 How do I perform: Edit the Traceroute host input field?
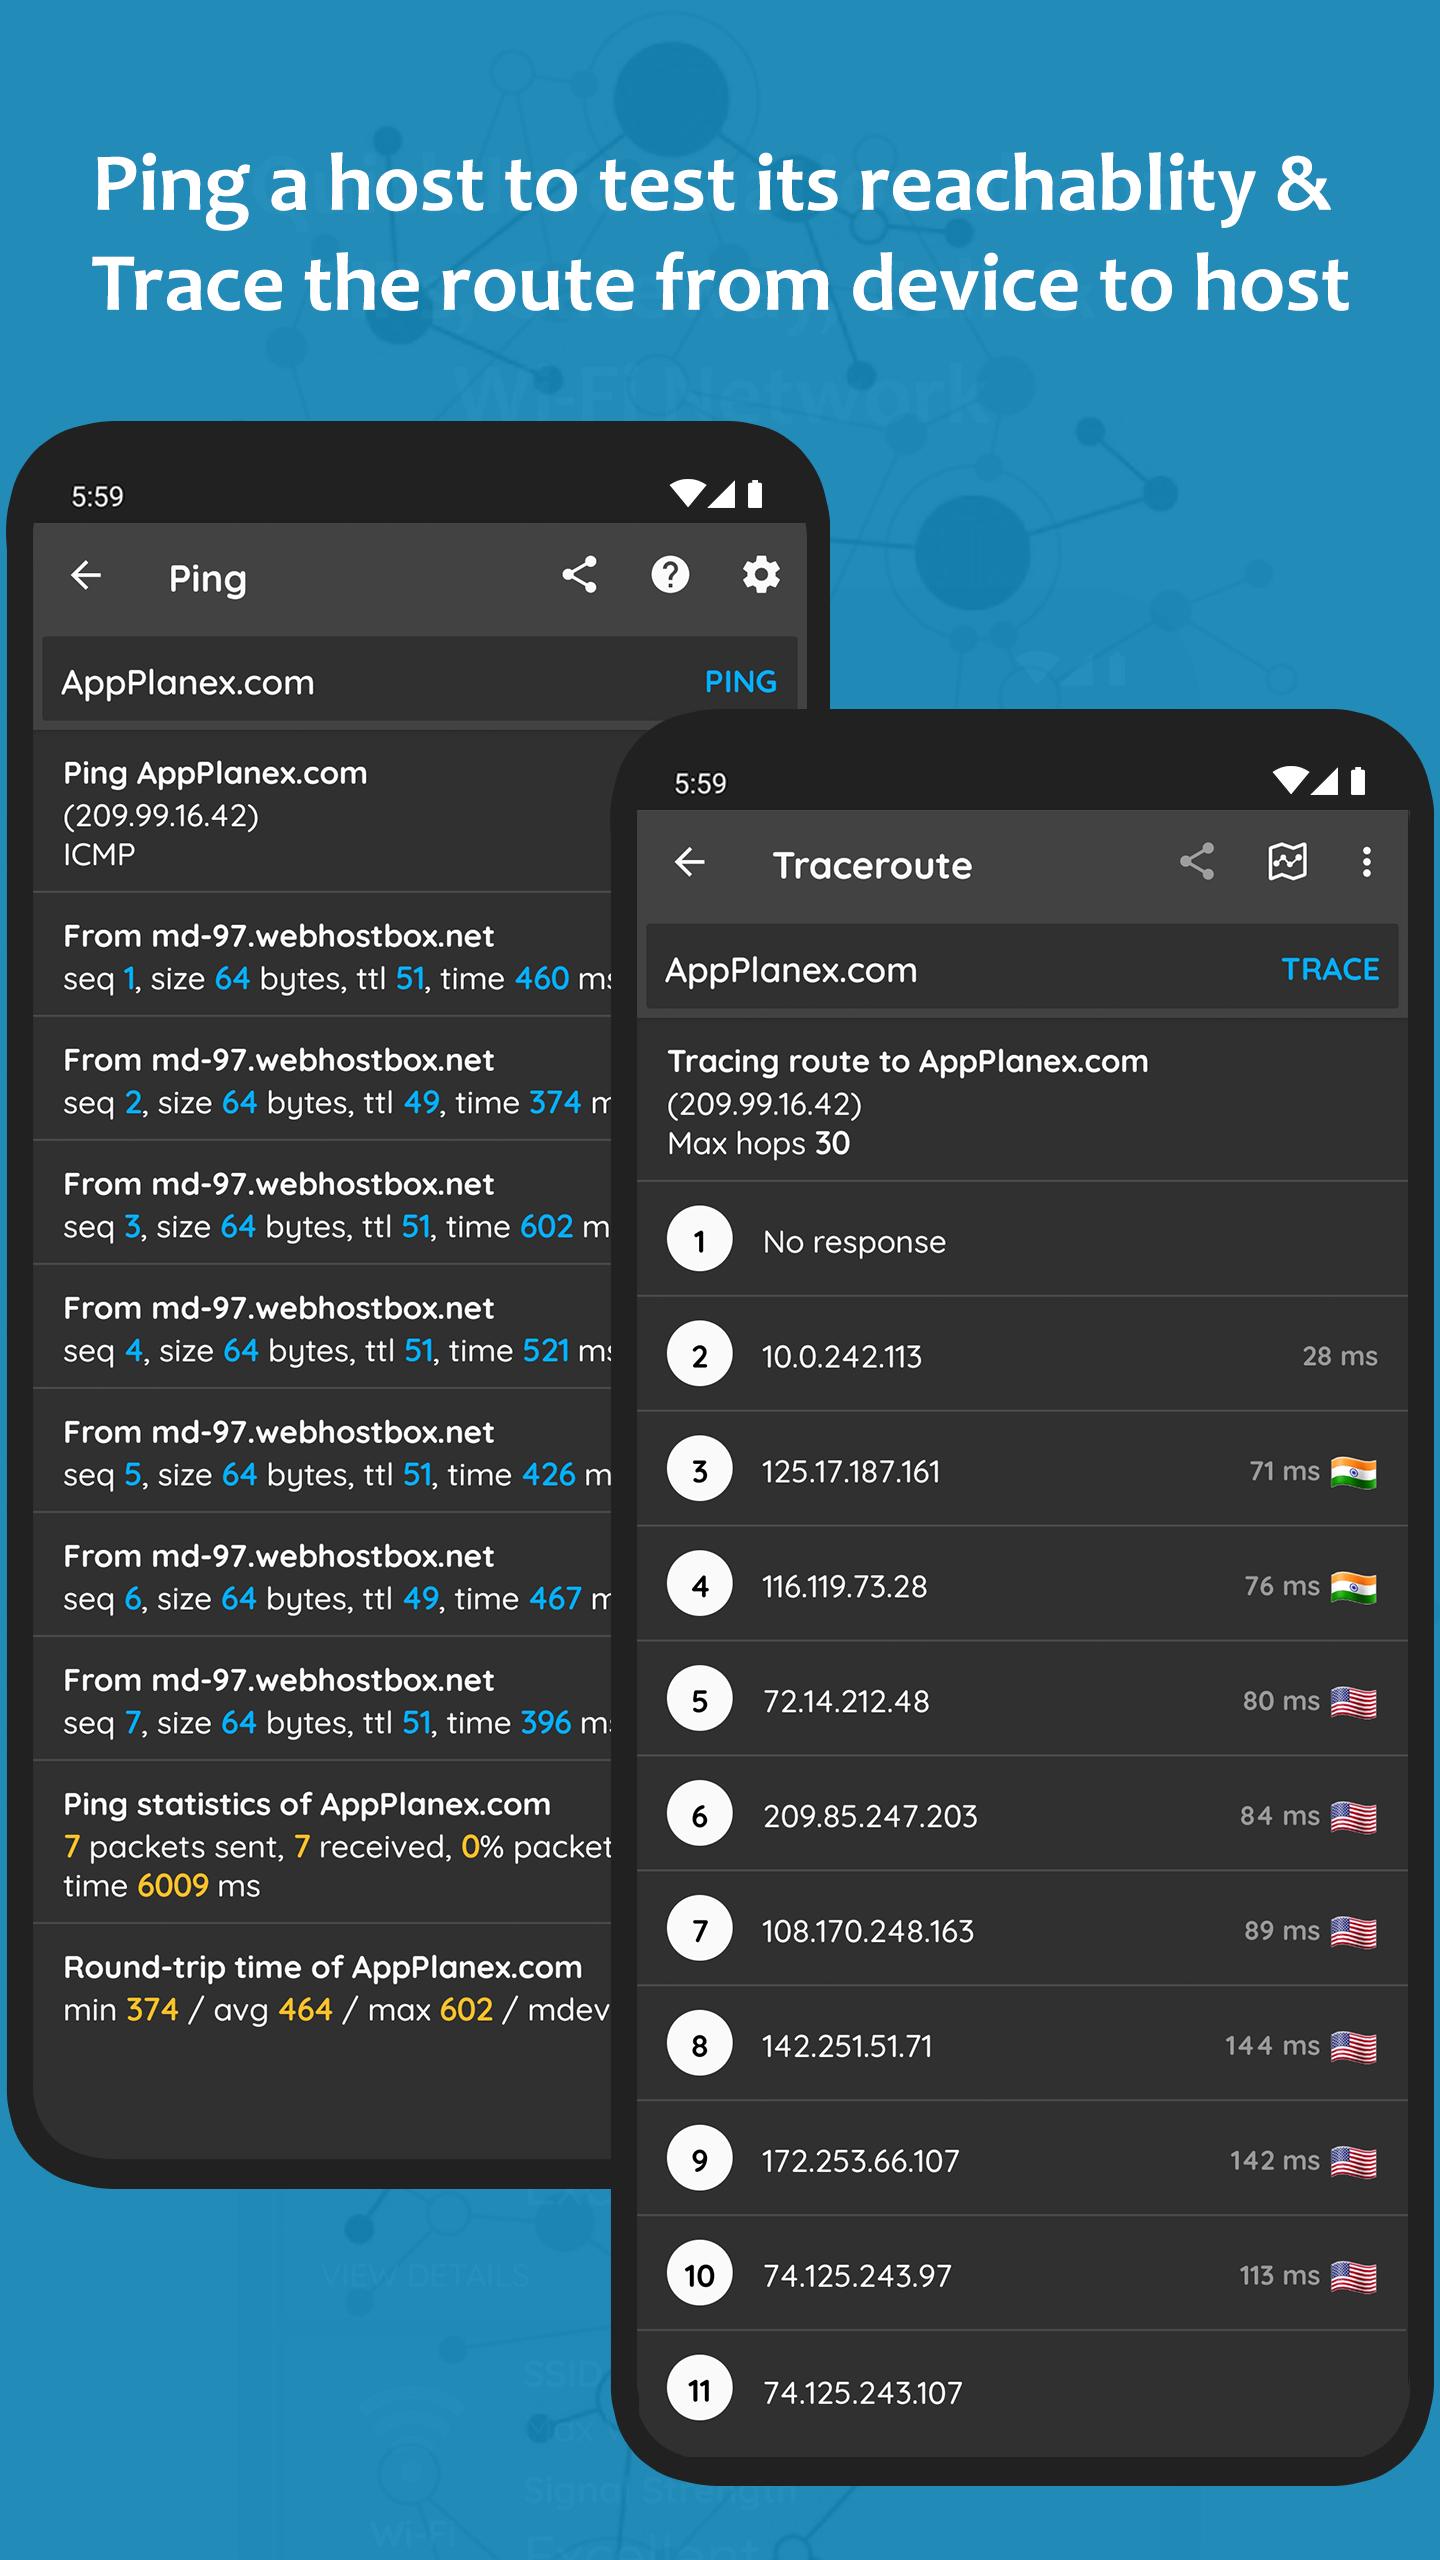point(960,970)
